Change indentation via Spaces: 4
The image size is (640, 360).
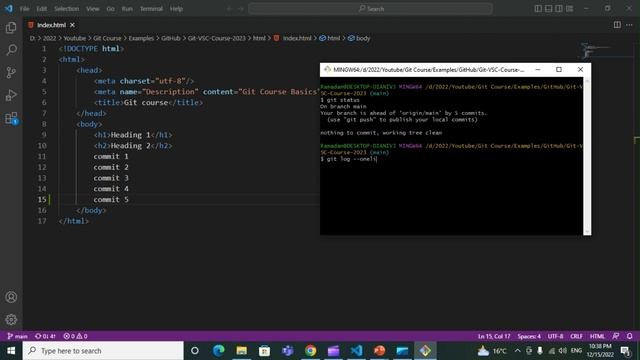coord(529,336)
